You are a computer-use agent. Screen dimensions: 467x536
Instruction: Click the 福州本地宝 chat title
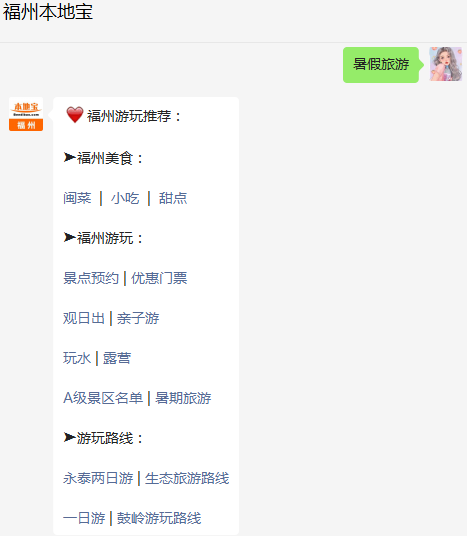[48, 12]
